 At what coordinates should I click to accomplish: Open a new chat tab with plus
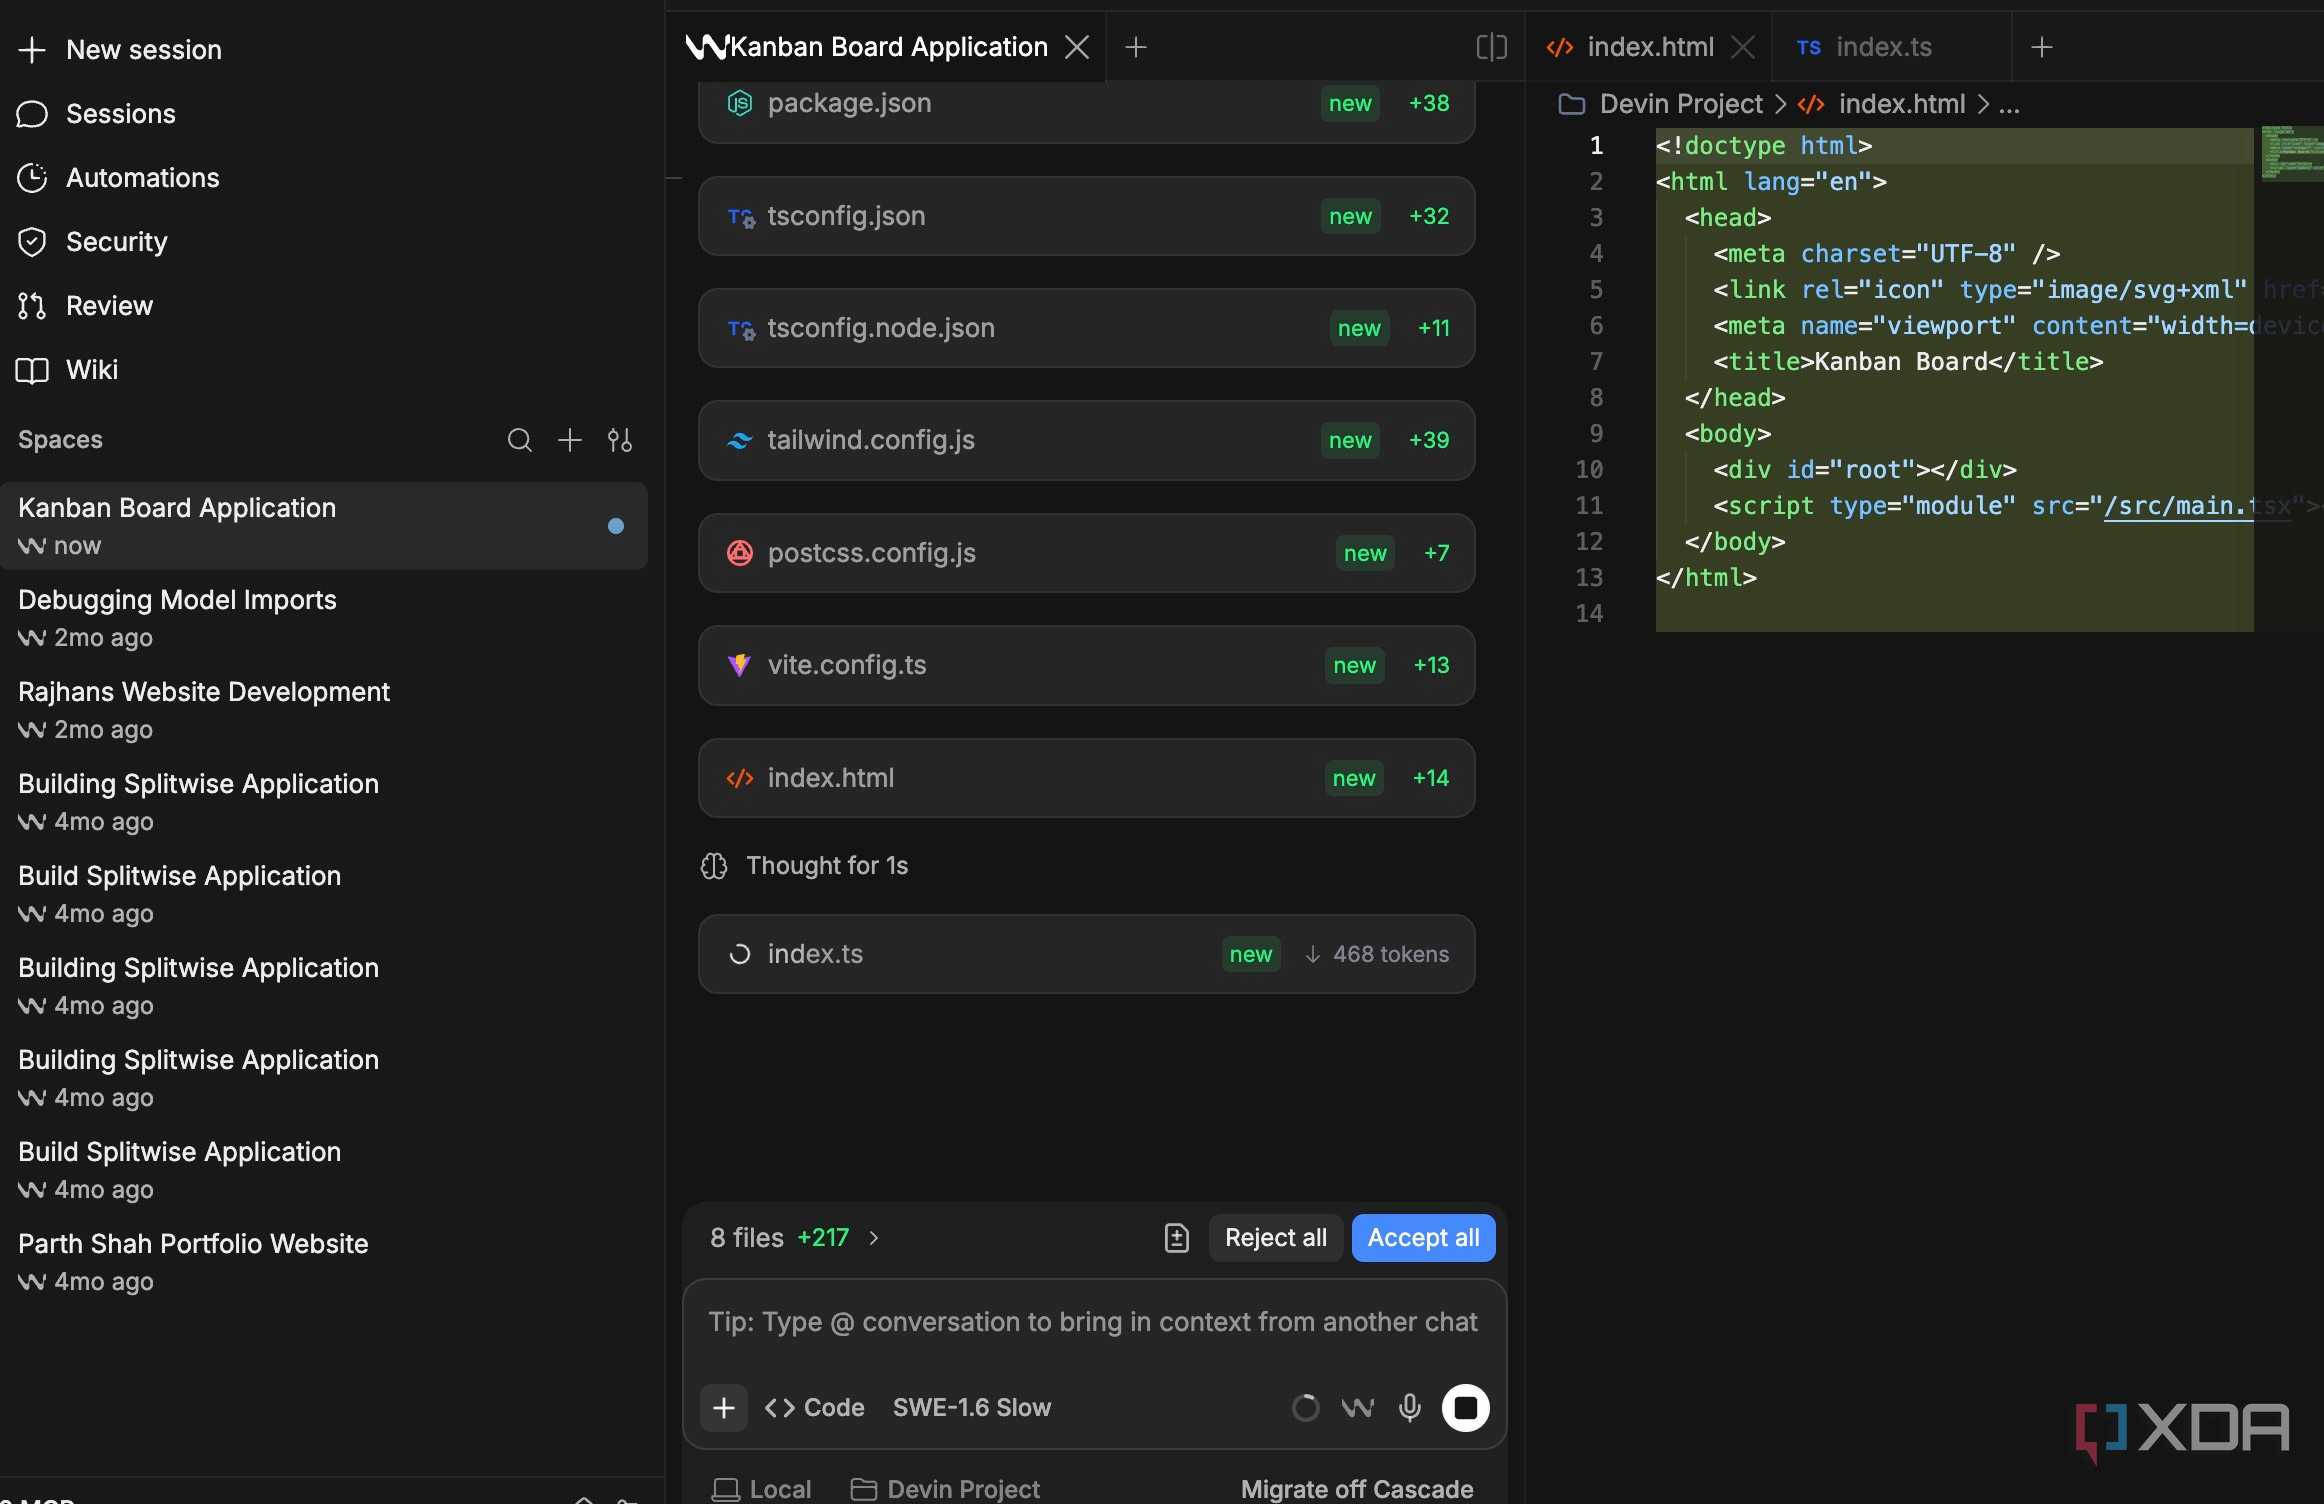coord(1136,47)
